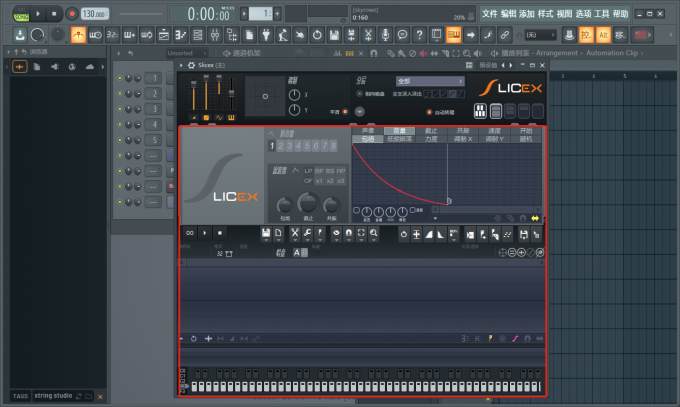
Task: Open the channel rack Unsorted dropdown
Action: coord(187,53)
